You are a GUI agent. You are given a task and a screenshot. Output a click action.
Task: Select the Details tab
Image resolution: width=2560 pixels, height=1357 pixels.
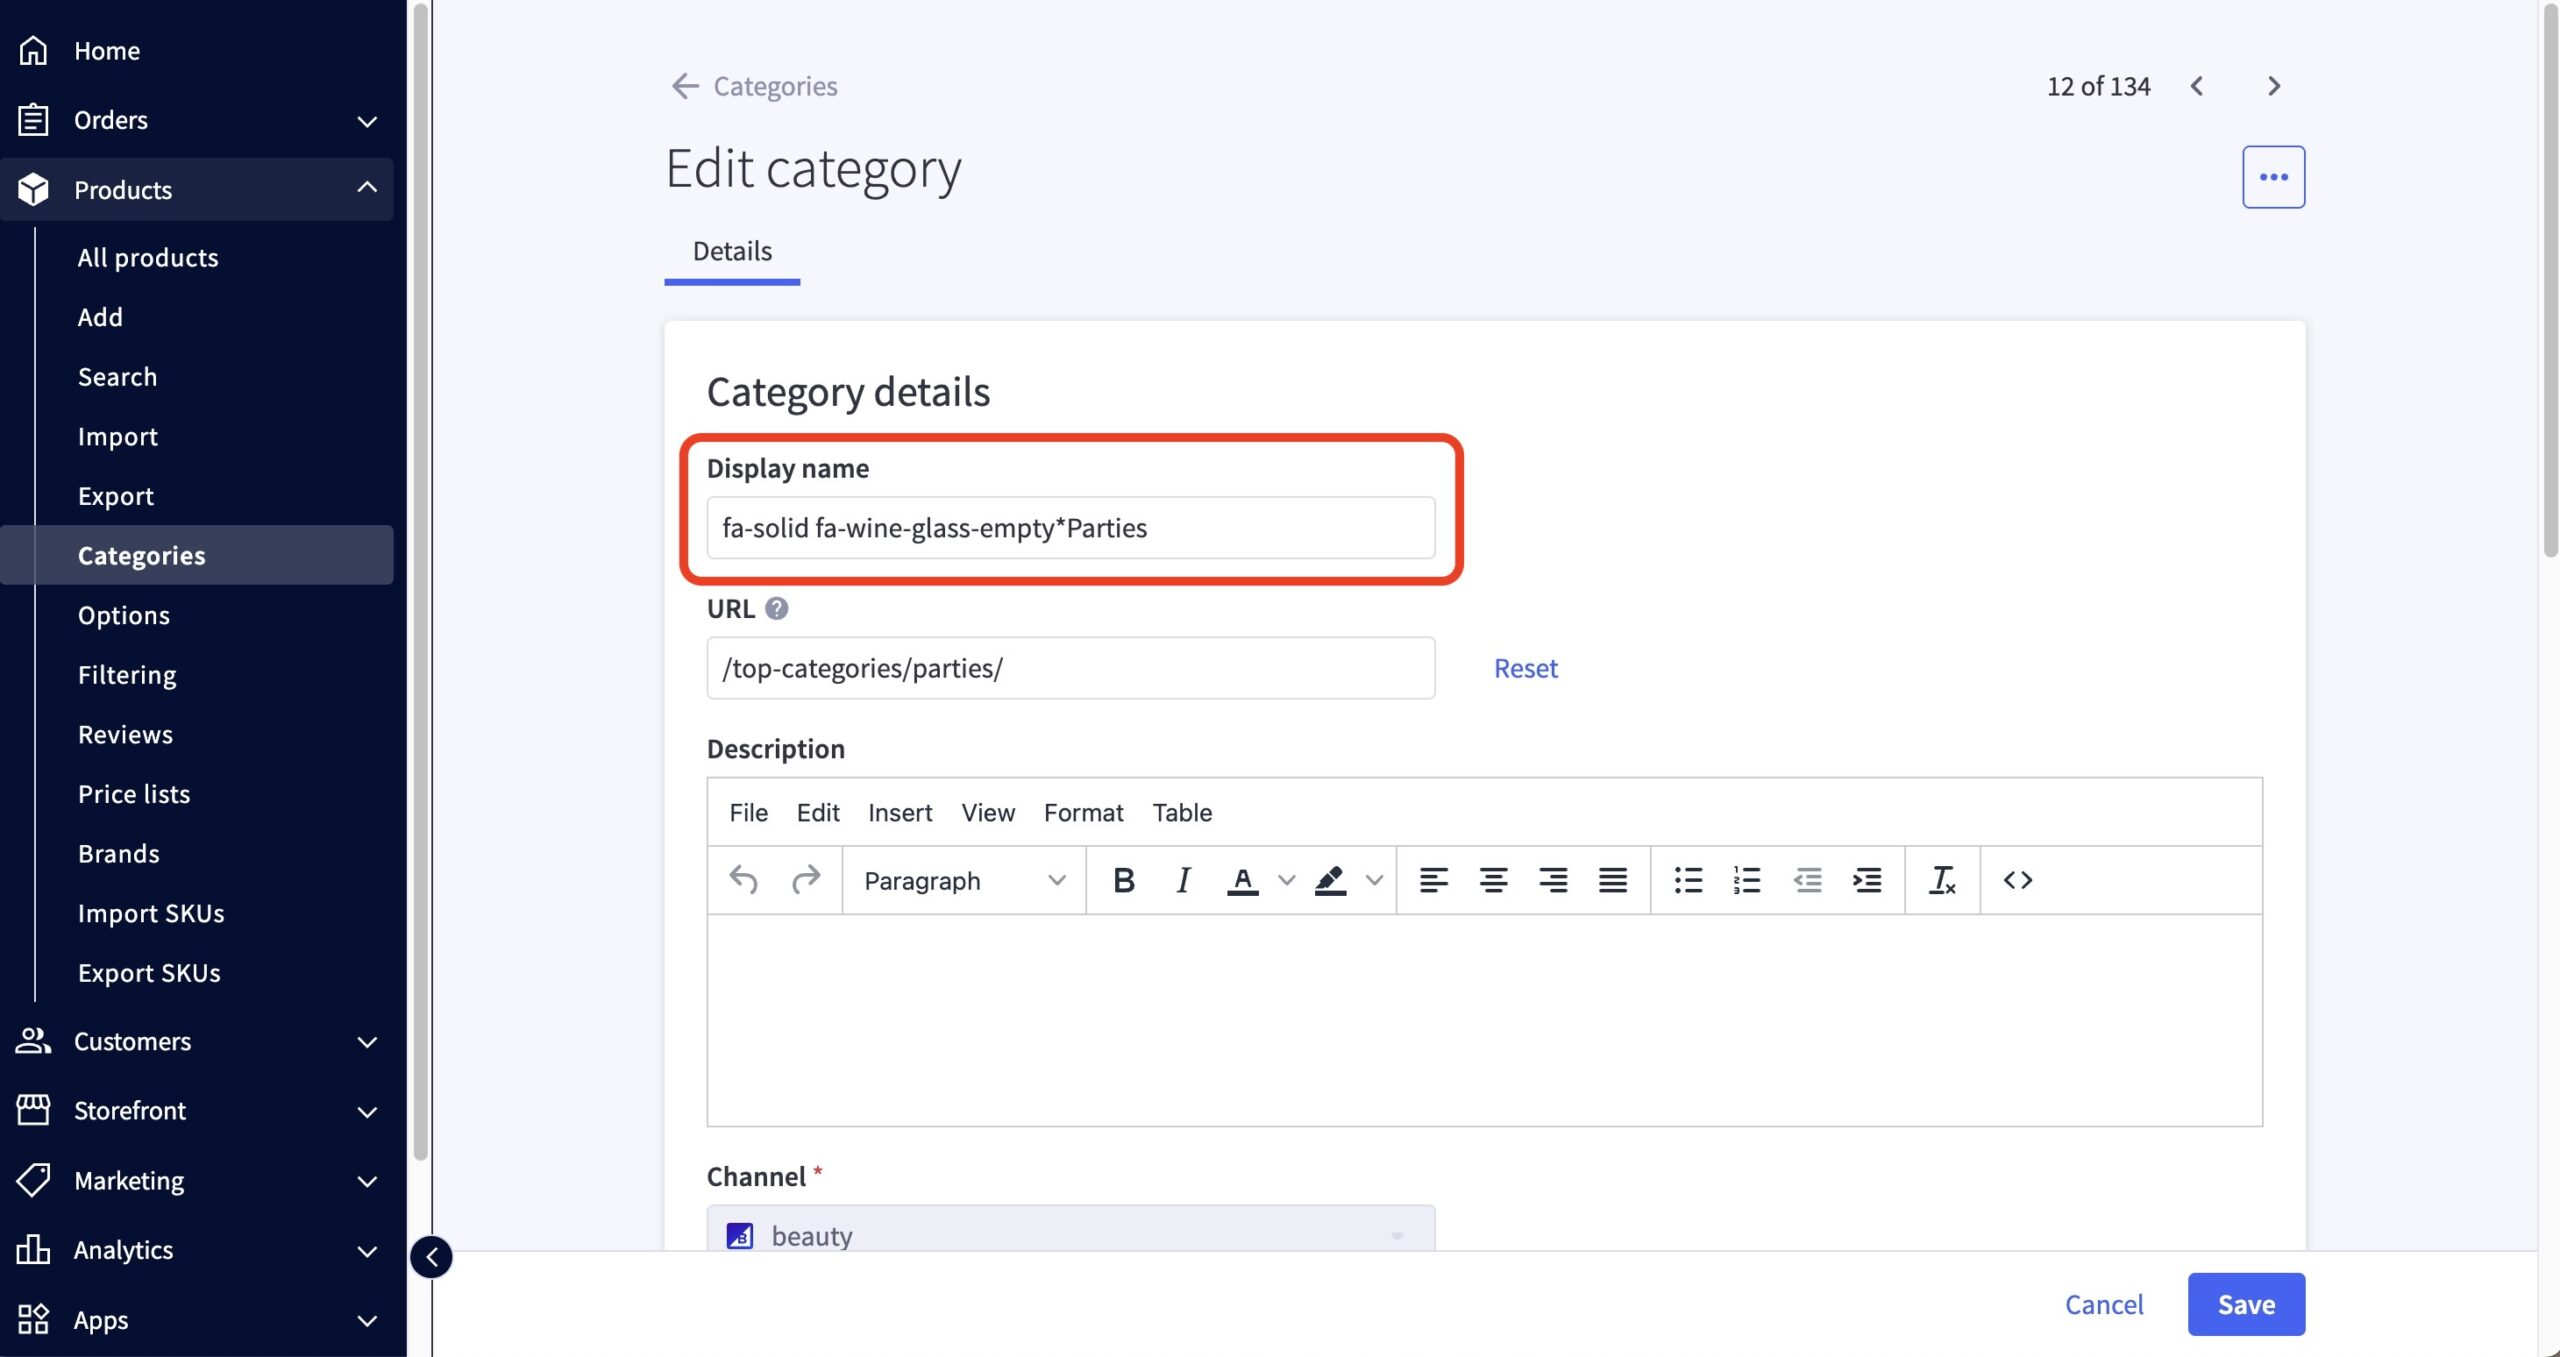(x=732, y=251)
